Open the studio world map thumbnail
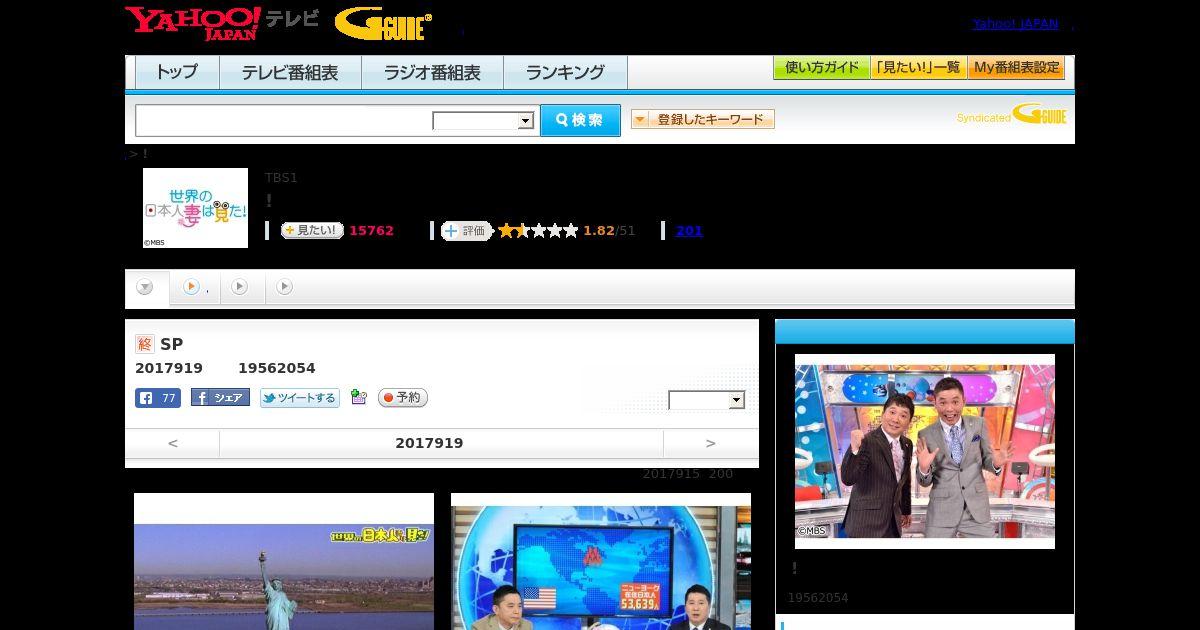The image size is (1200, 630). [601, 561]
